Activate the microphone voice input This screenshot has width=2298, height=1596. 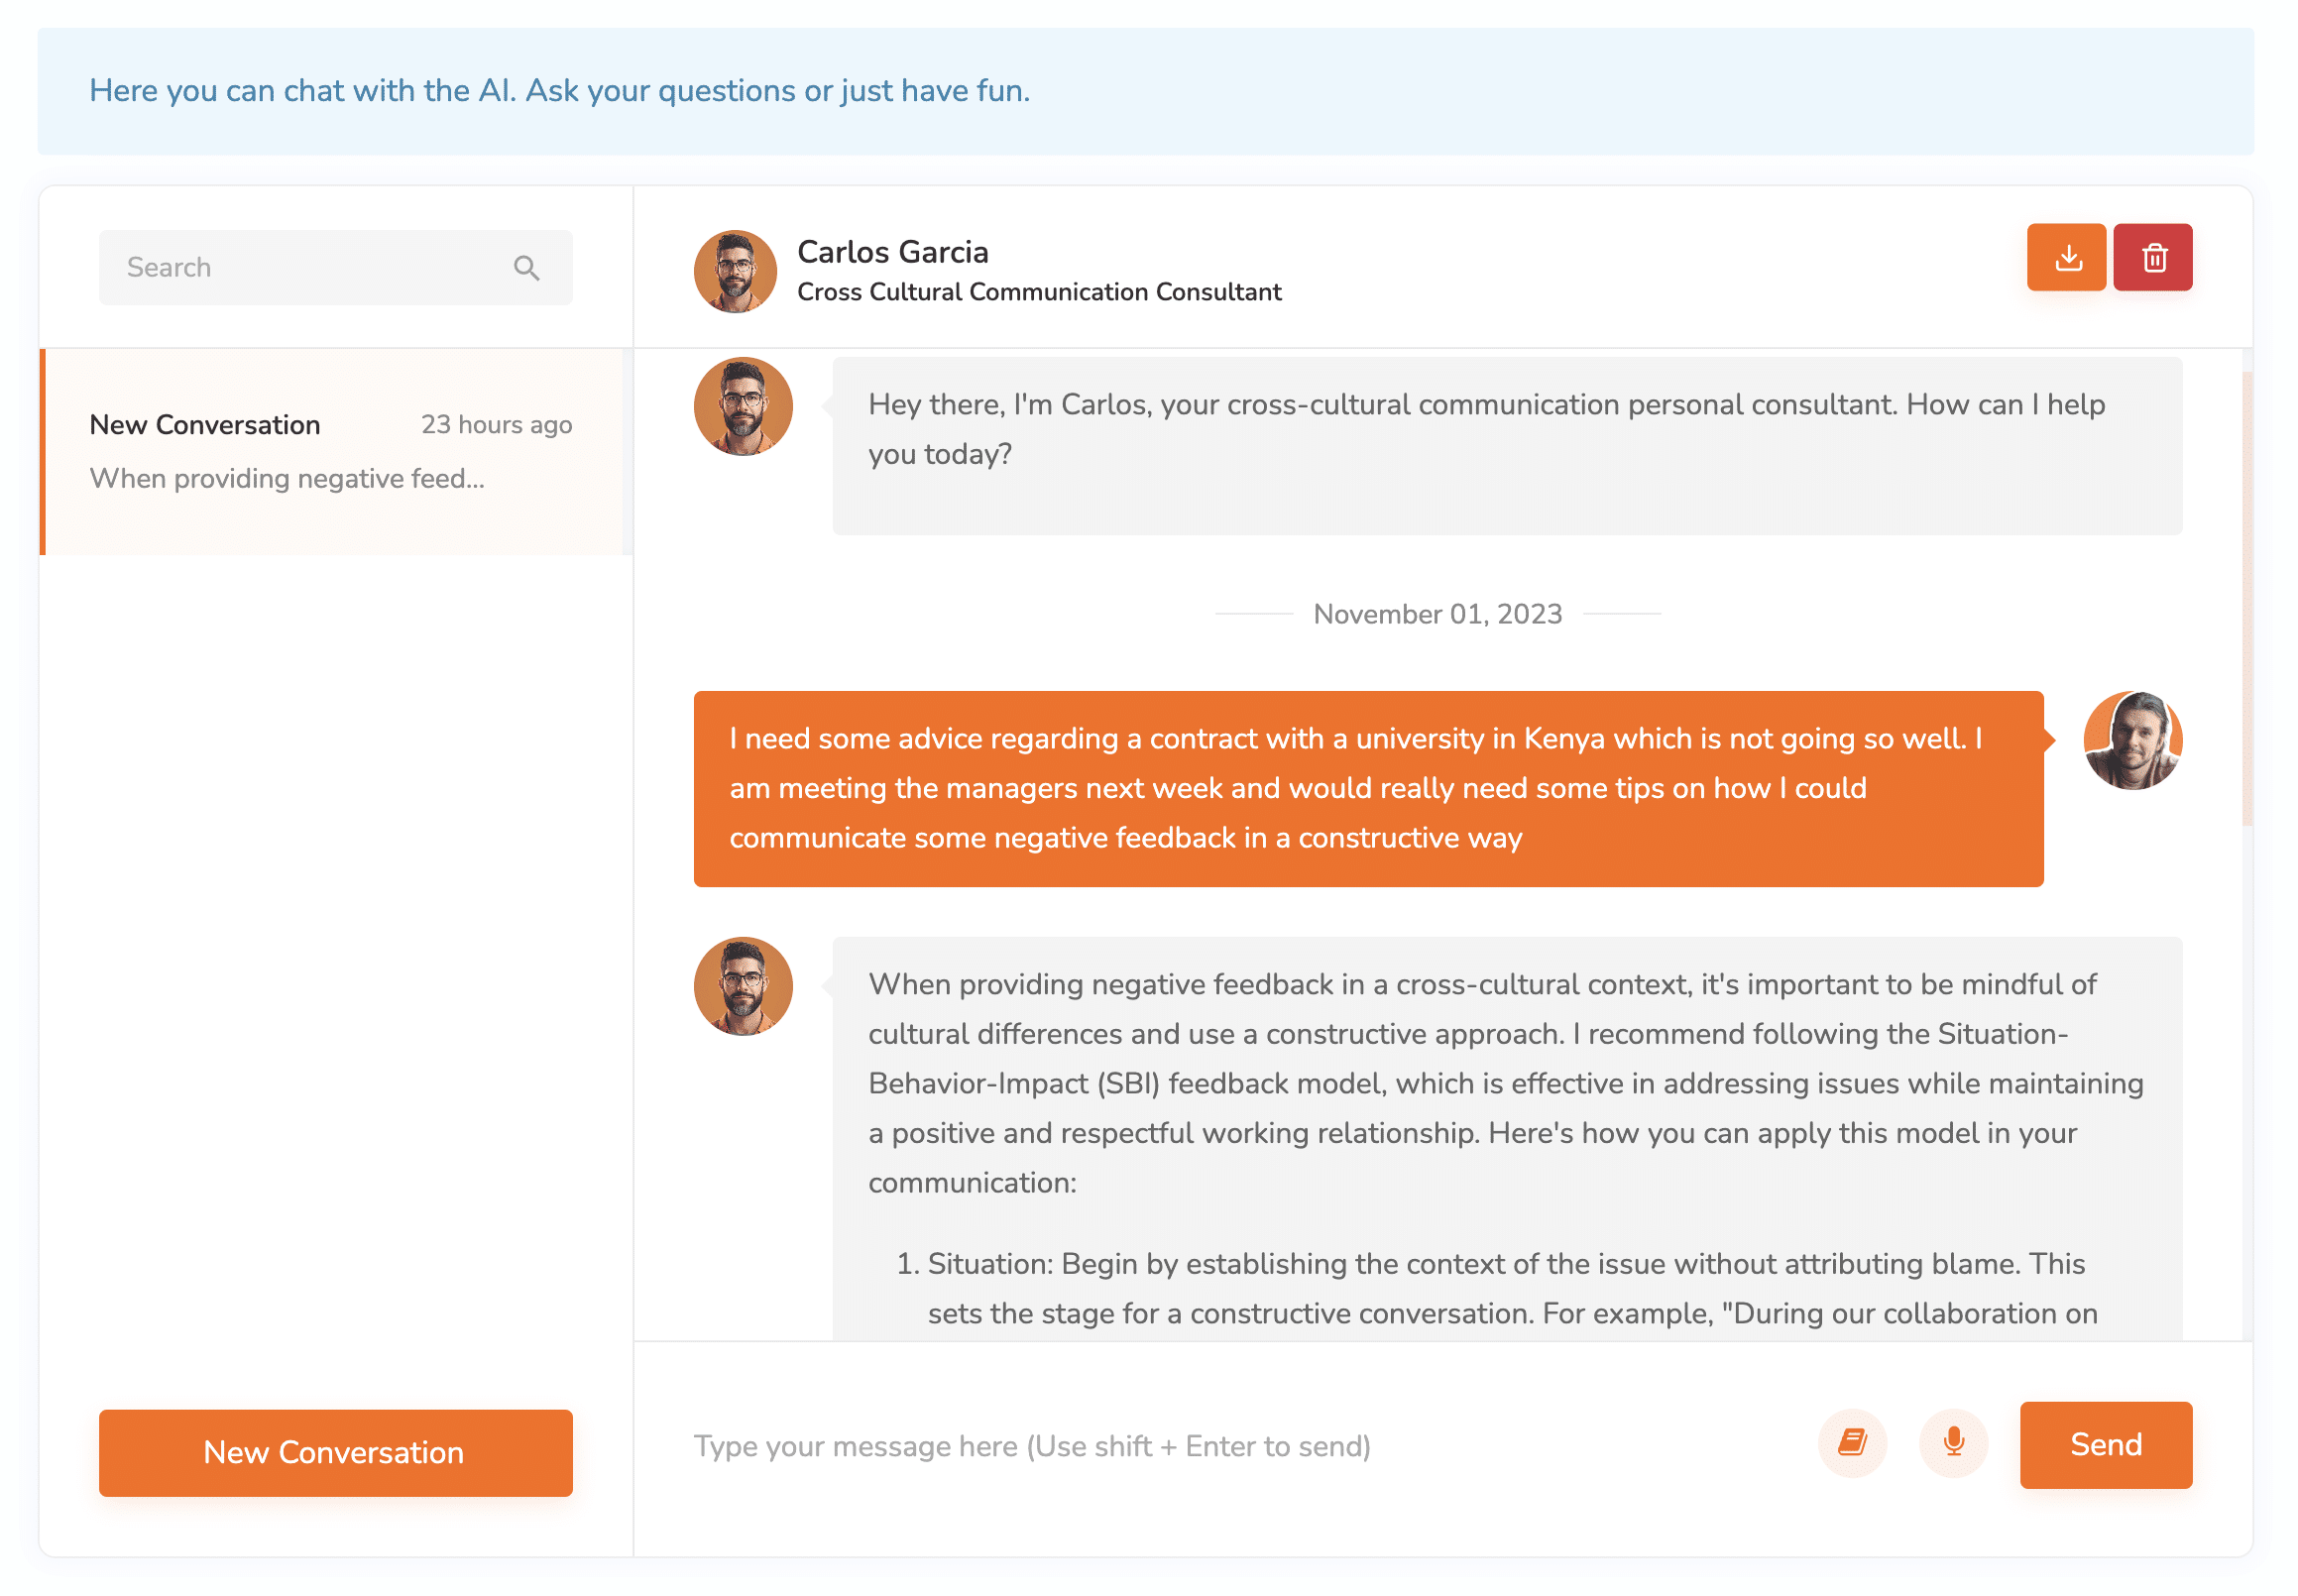(1953, 1443)
